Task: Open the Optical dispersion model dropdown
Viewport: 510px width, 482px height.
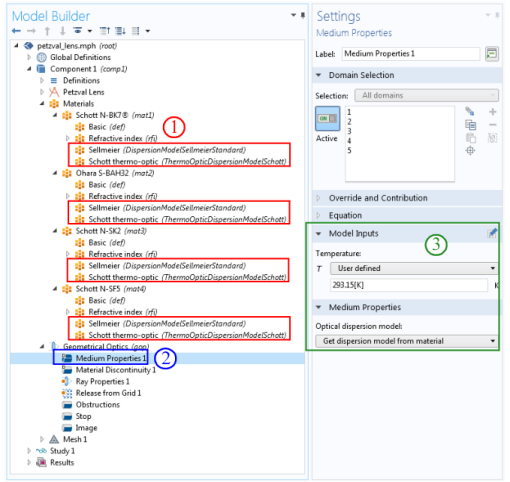Action: click(406, 341)
